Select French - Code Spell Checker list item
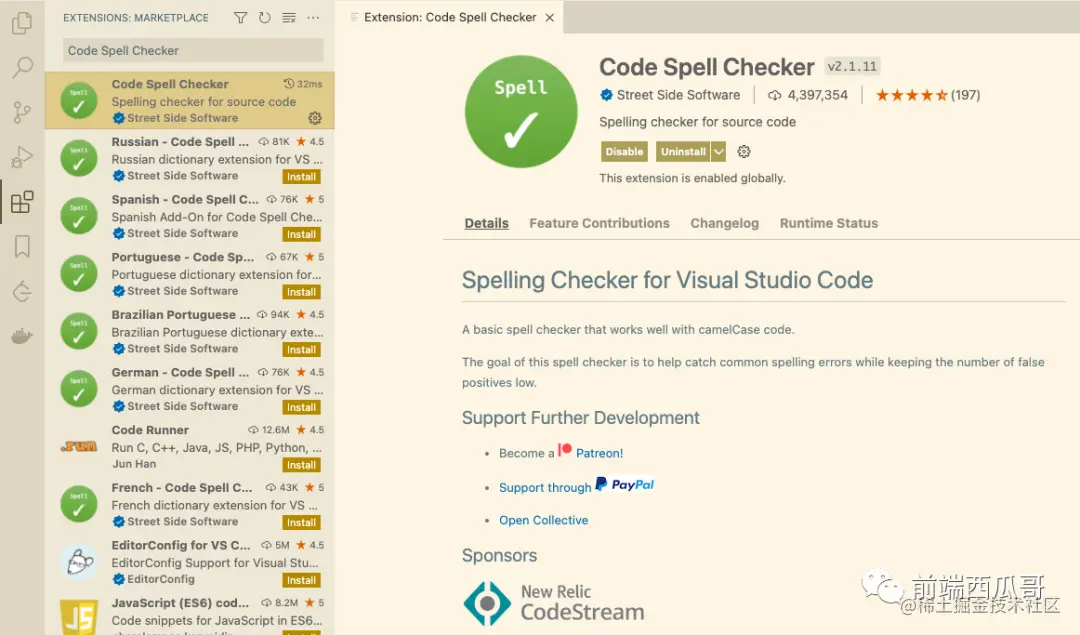 click(190, 504)
